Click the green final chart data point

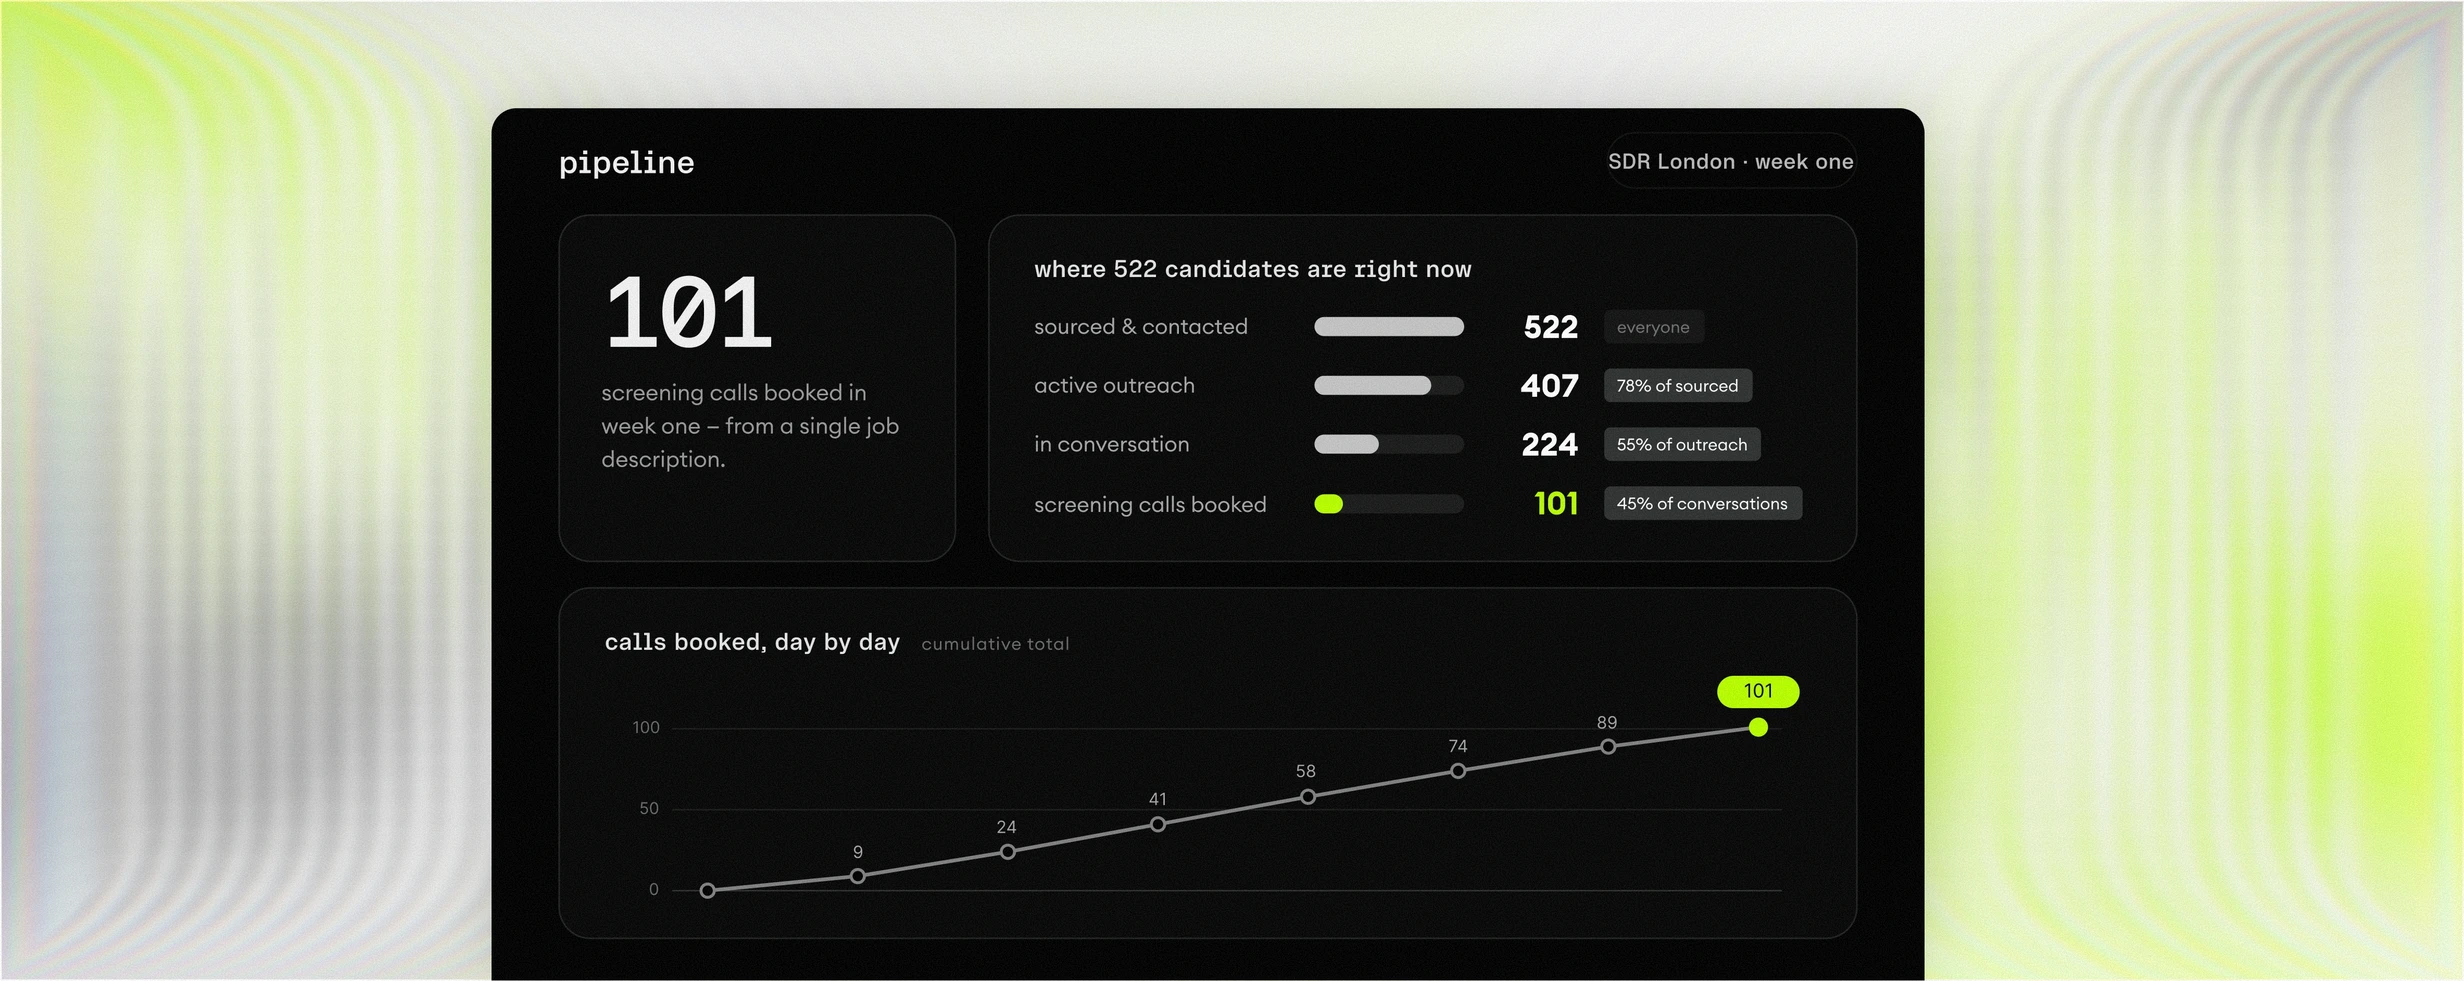pyautogui.click(x=1758, y=728)
